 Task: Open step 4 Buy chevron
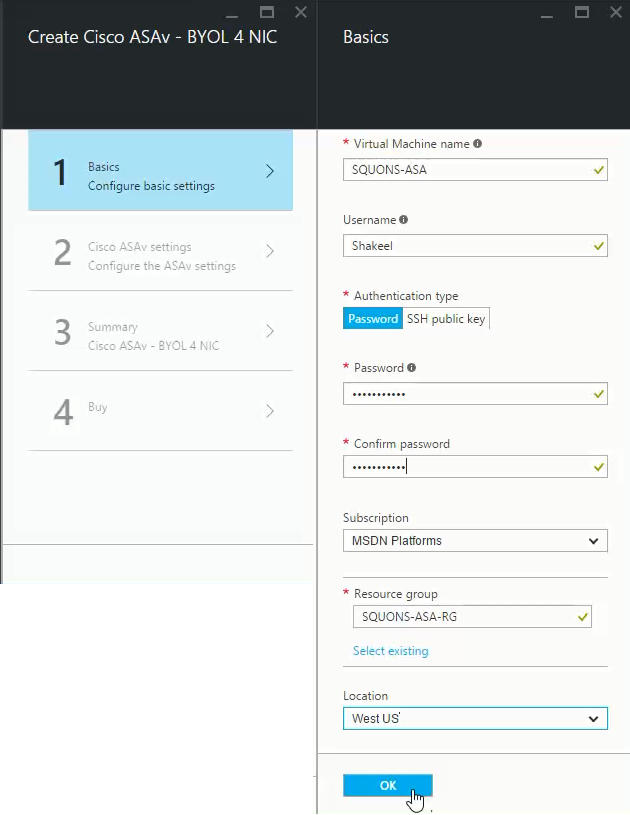click(270, 411)
